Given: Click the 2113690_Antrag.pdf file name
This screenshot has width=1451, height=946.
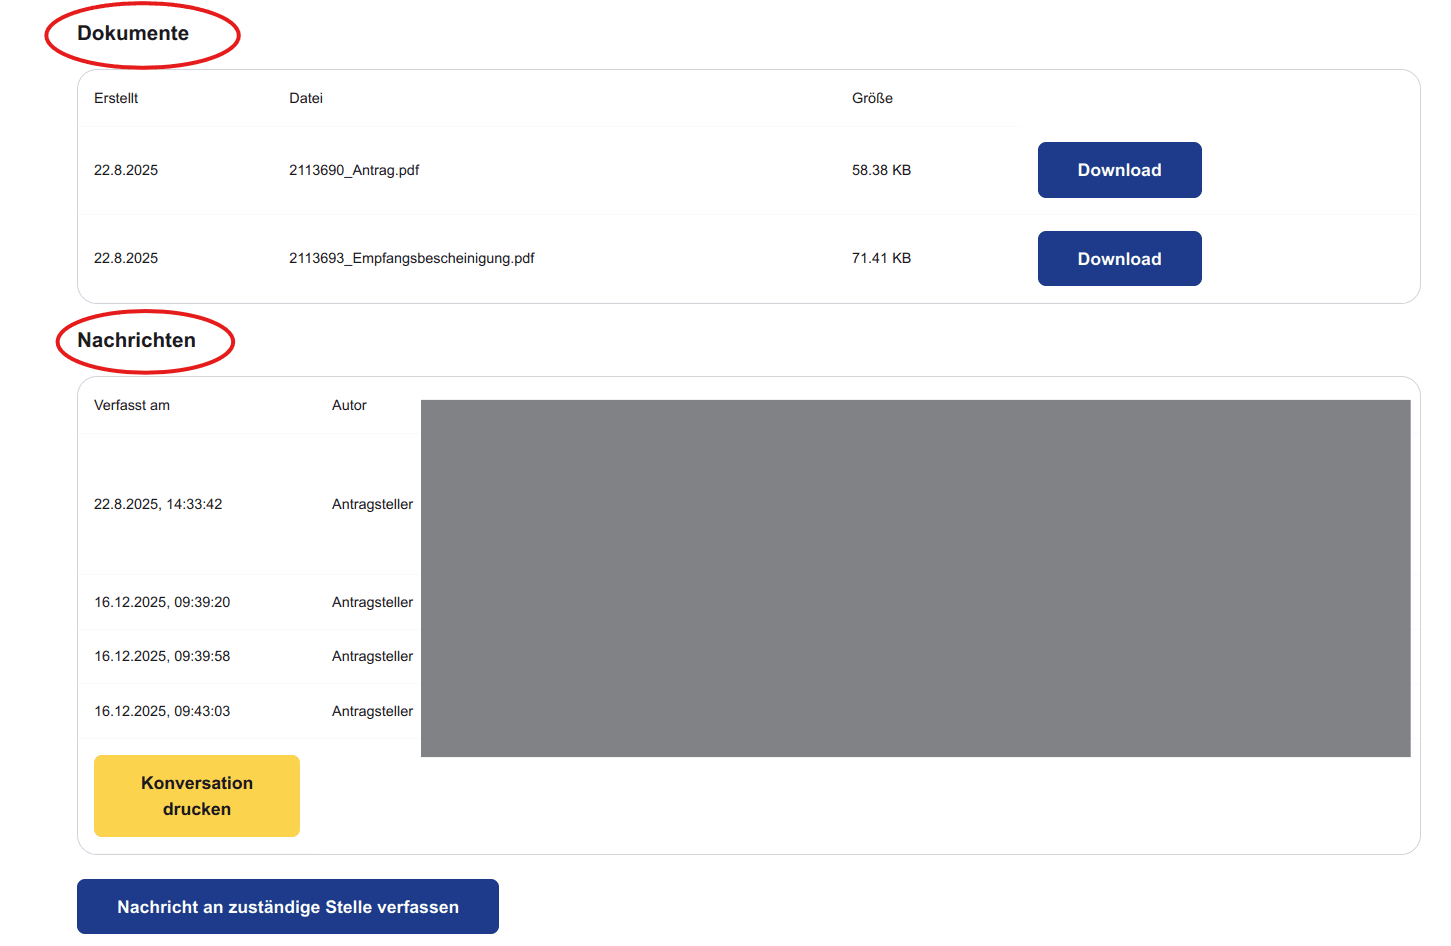Looking at the screenshot, I should point(354,170).
